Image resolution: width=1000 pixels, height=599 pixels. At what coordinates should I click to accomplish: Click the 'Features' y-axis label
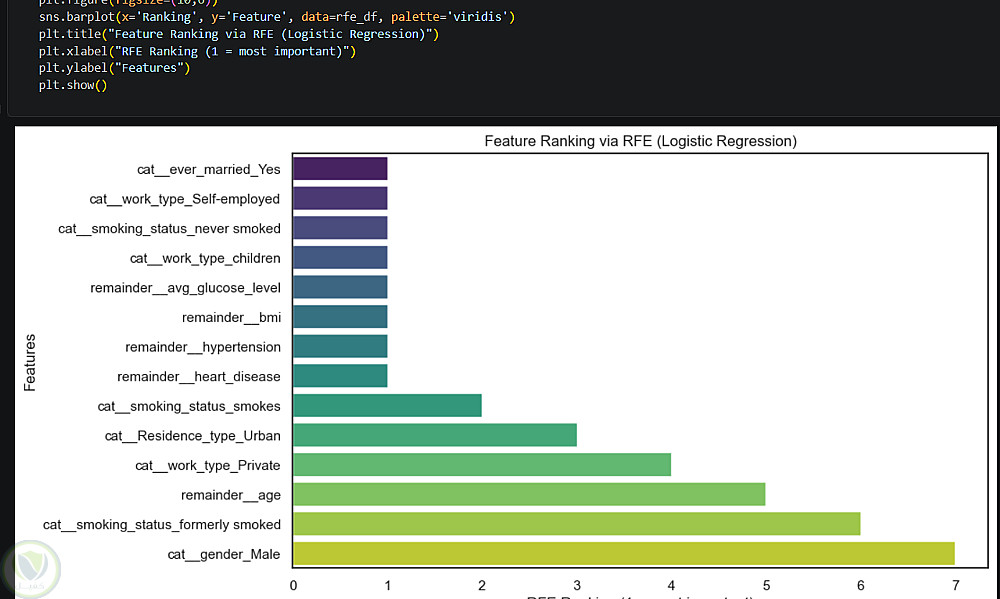click(x=30, y=362)
